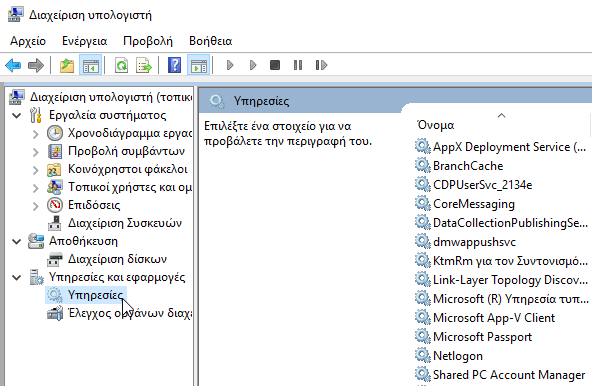Select the KtmRm για τον Συντονισμό service

510,261
